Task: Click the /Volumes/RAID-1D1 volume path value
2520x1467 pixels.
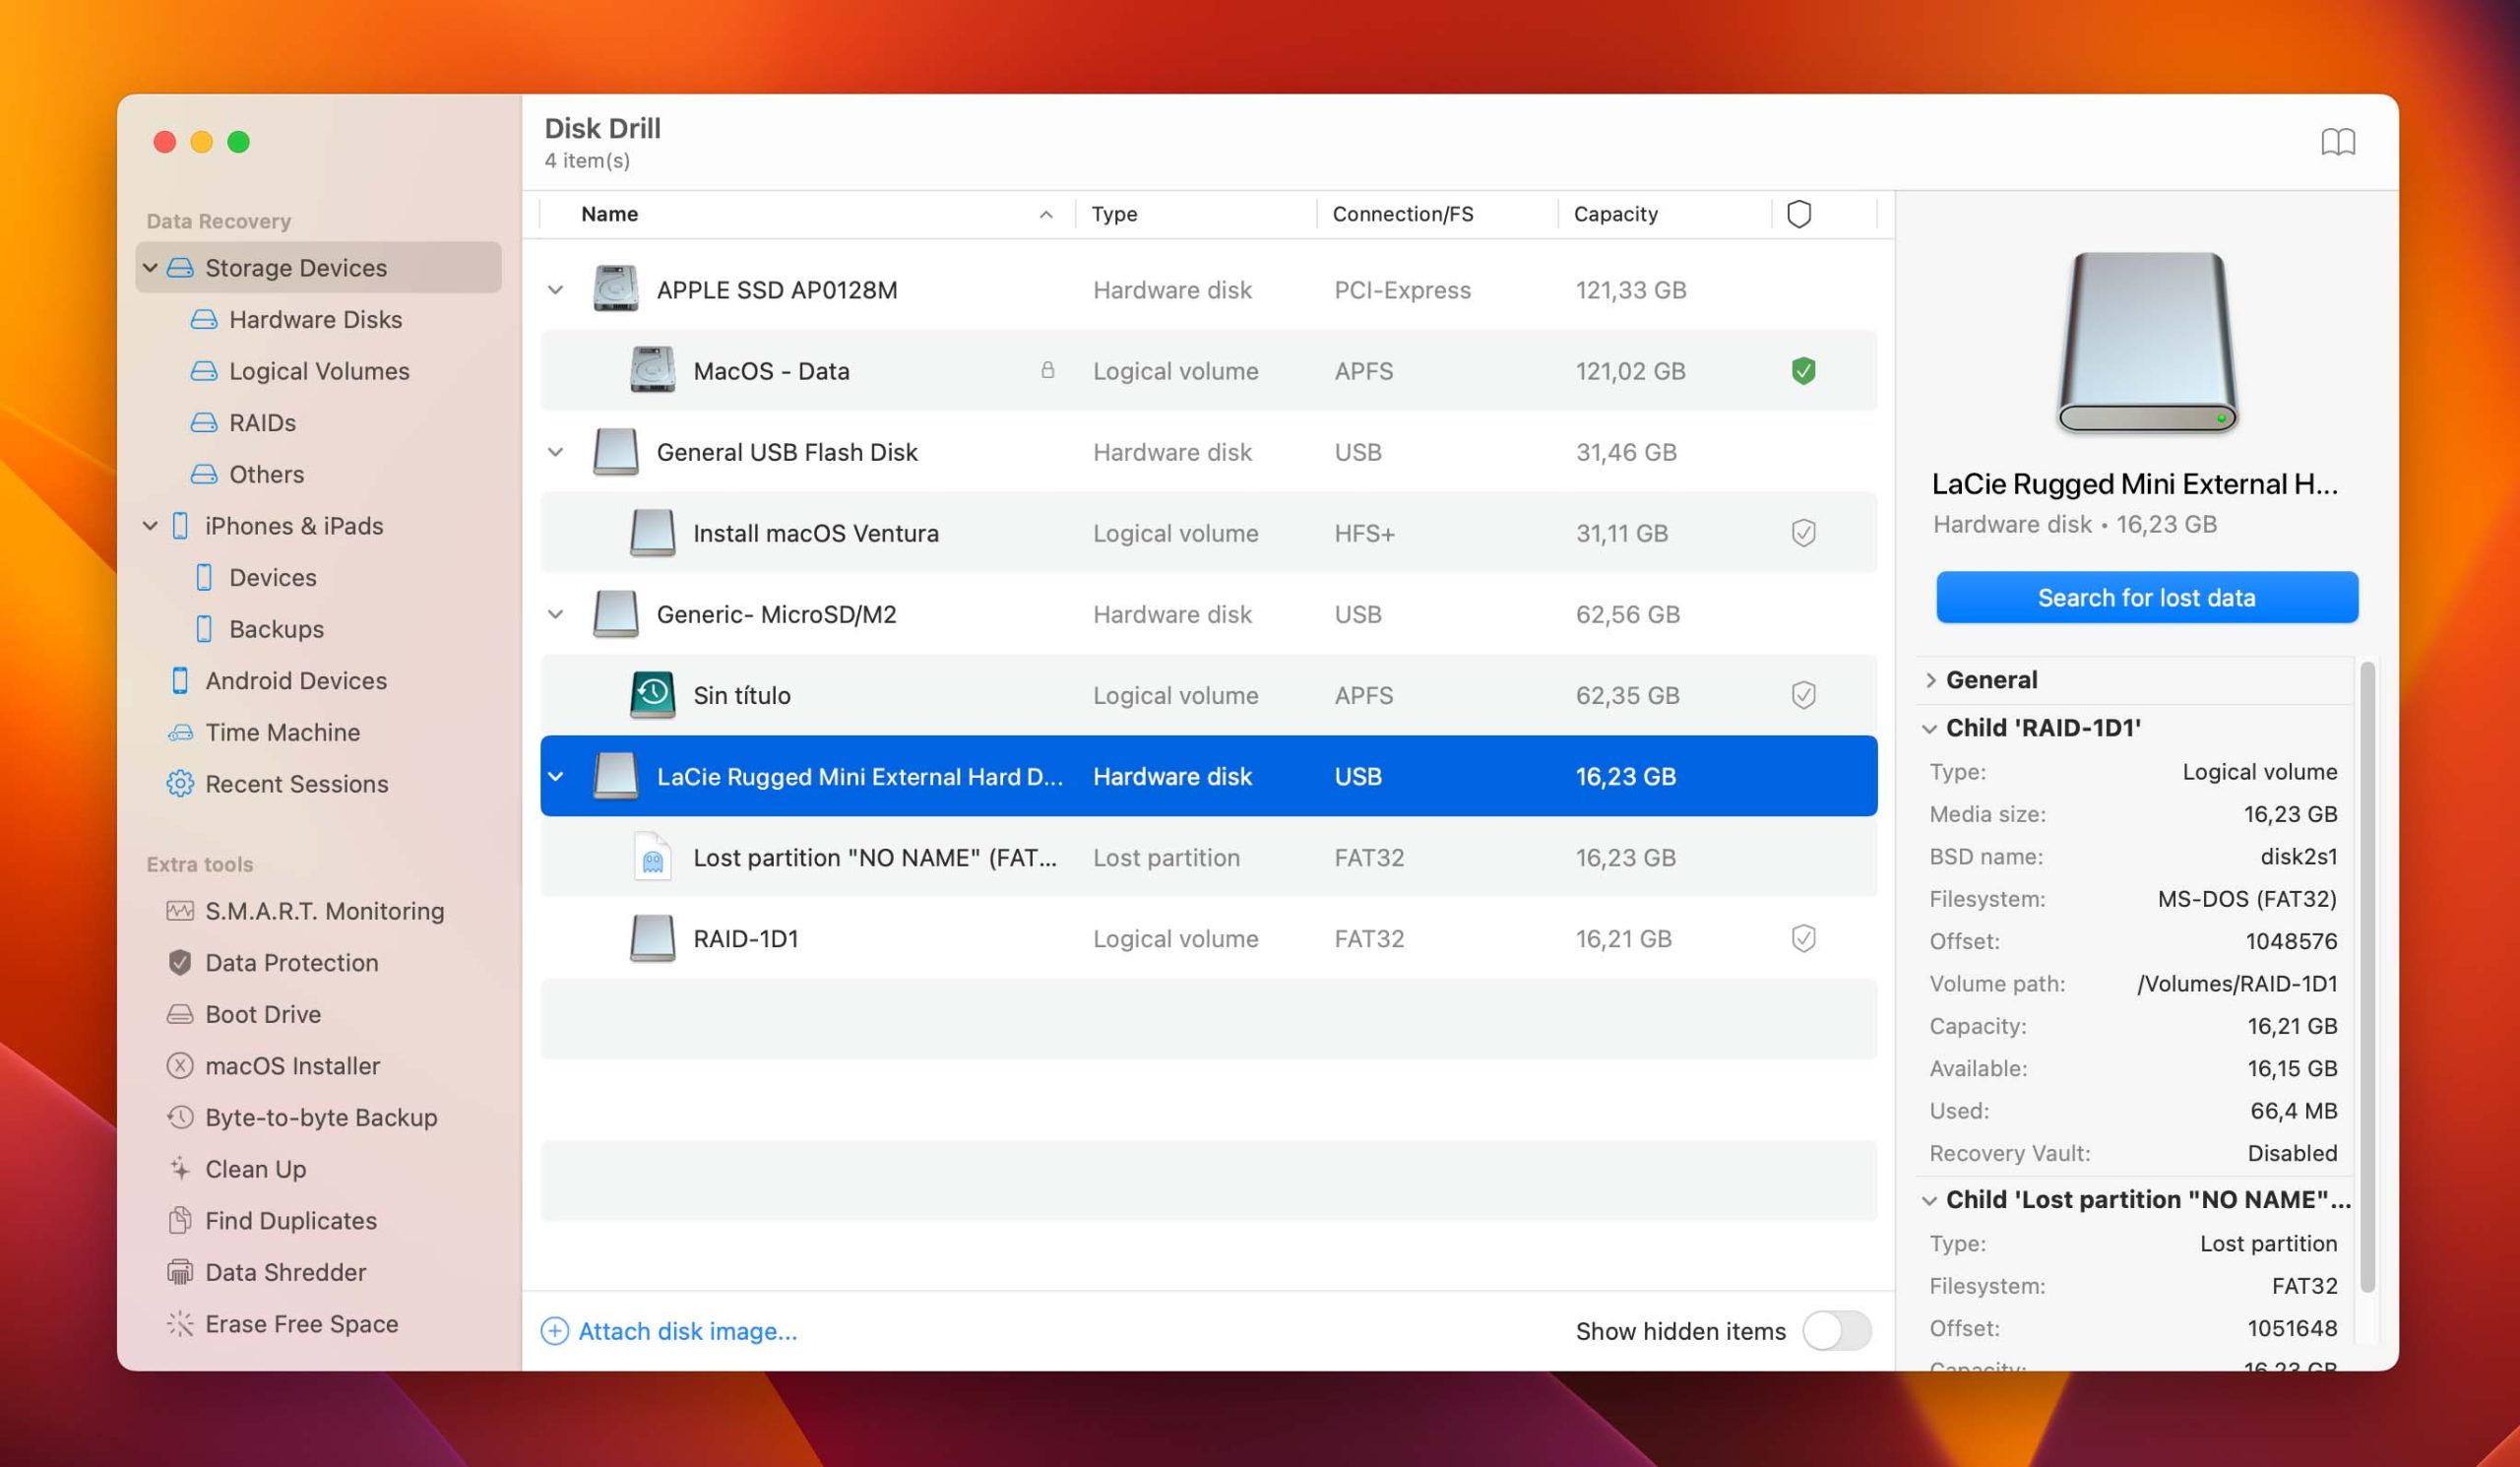Action: [2237, 983]
